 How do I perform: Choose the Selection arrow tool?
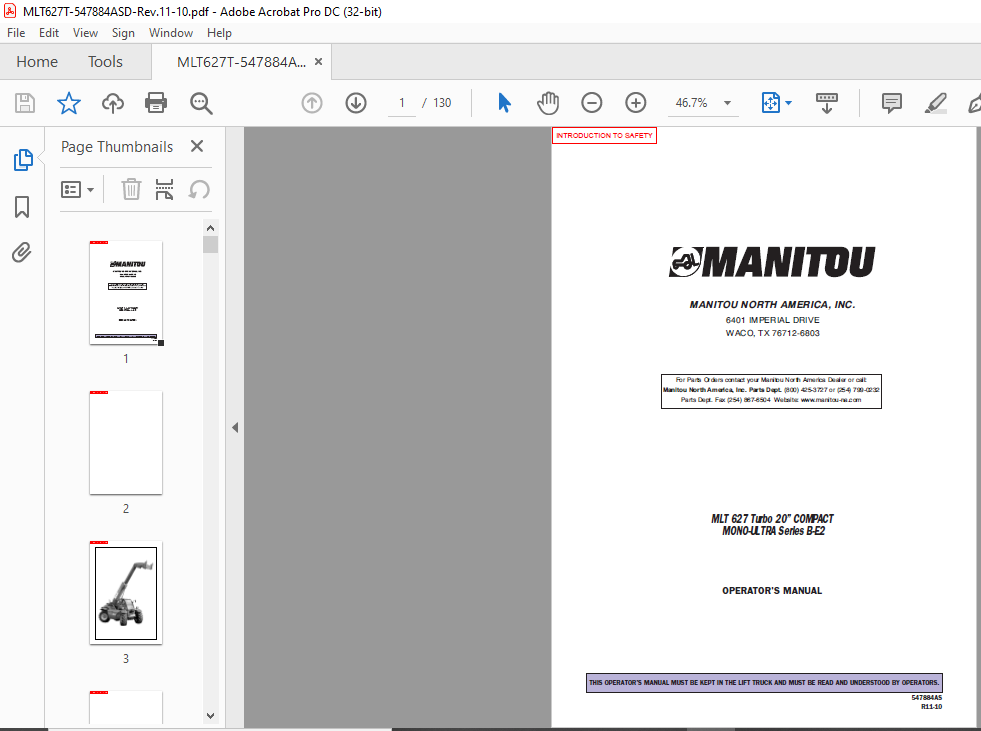pos(504,103)
